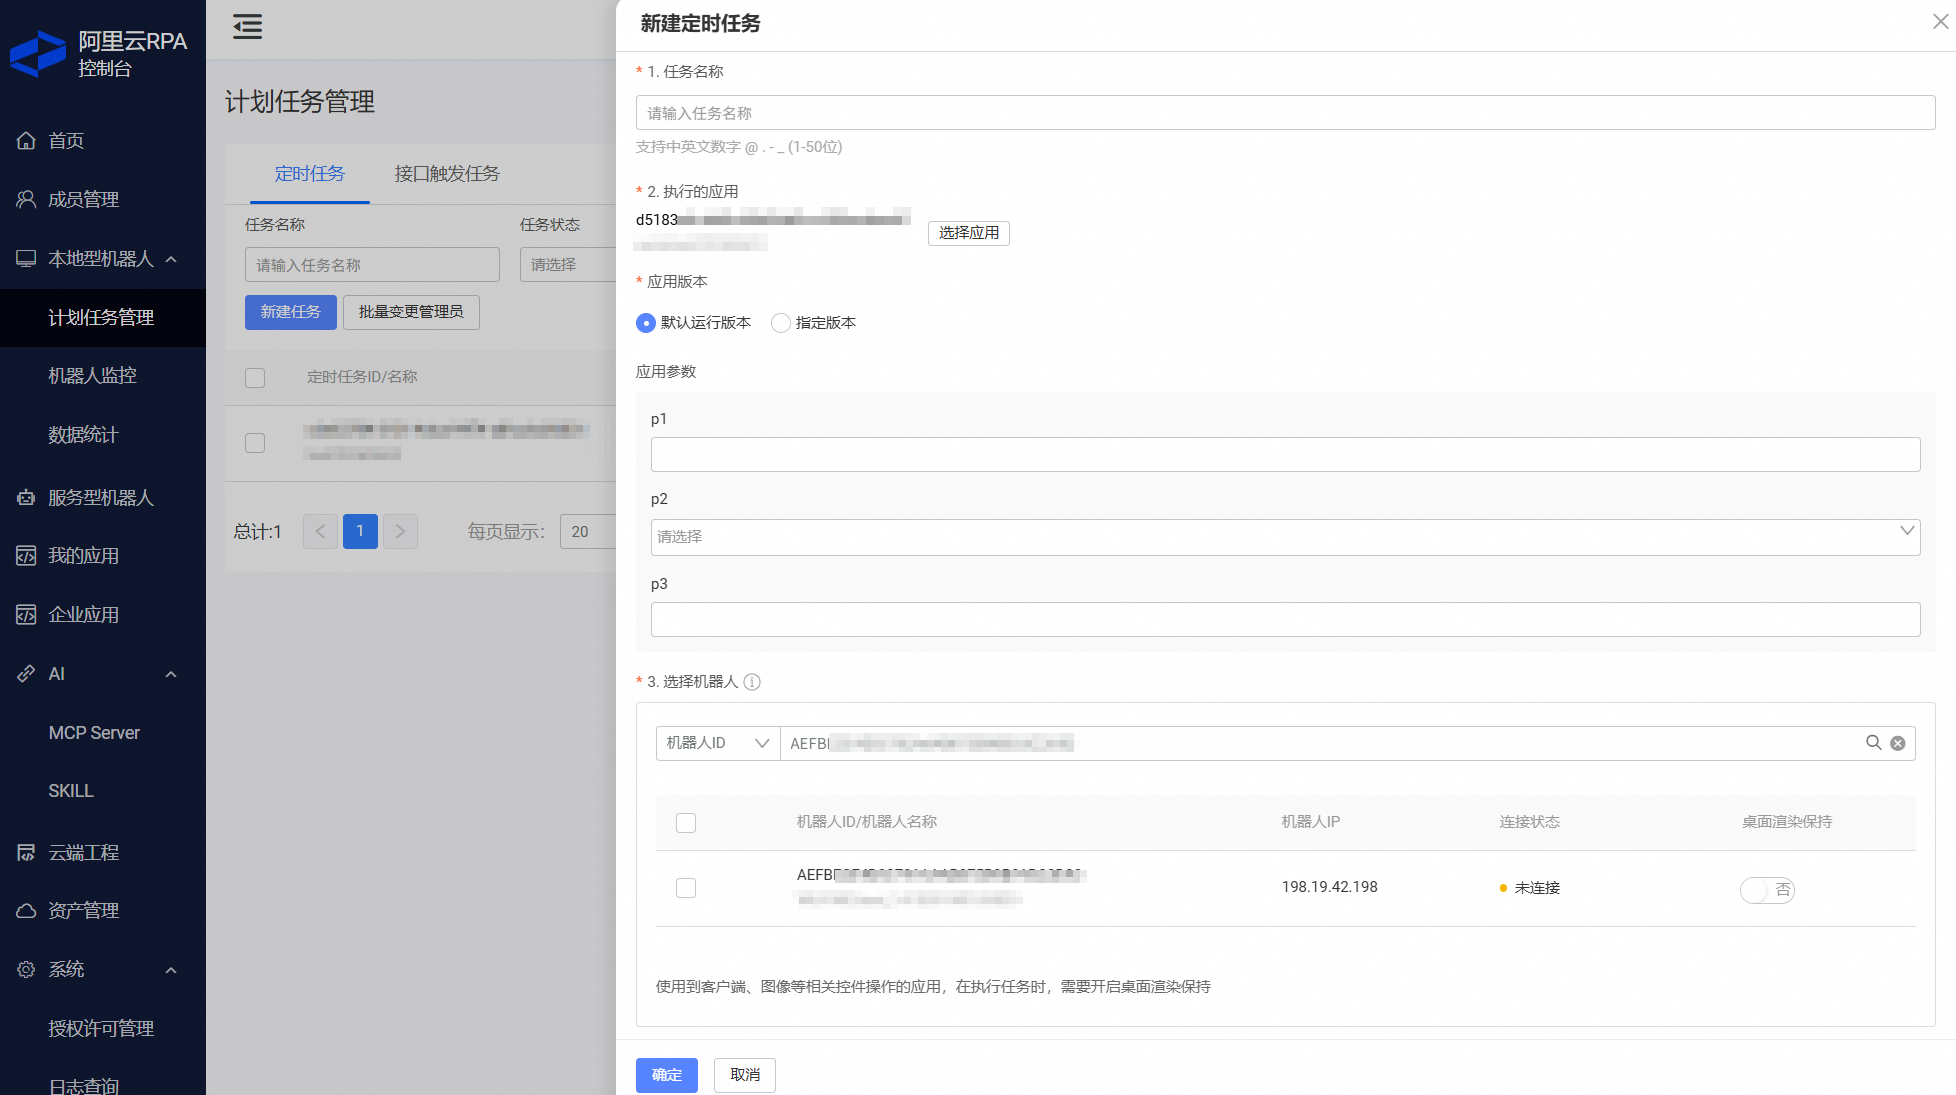Go to page 1 in pagination
The image size is (1956, 1095).
(360, 531)
